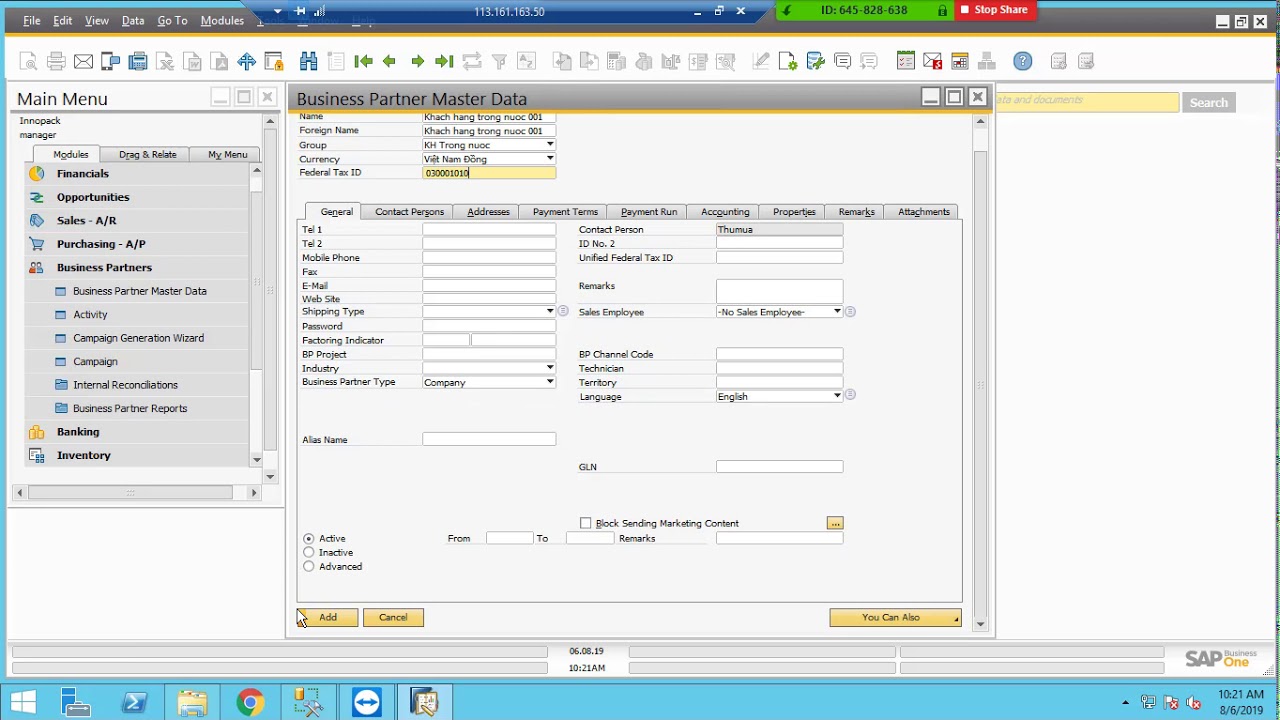
Task: Open the Industry dropdown
Action: pyautogui.click(x=549, y=368)
